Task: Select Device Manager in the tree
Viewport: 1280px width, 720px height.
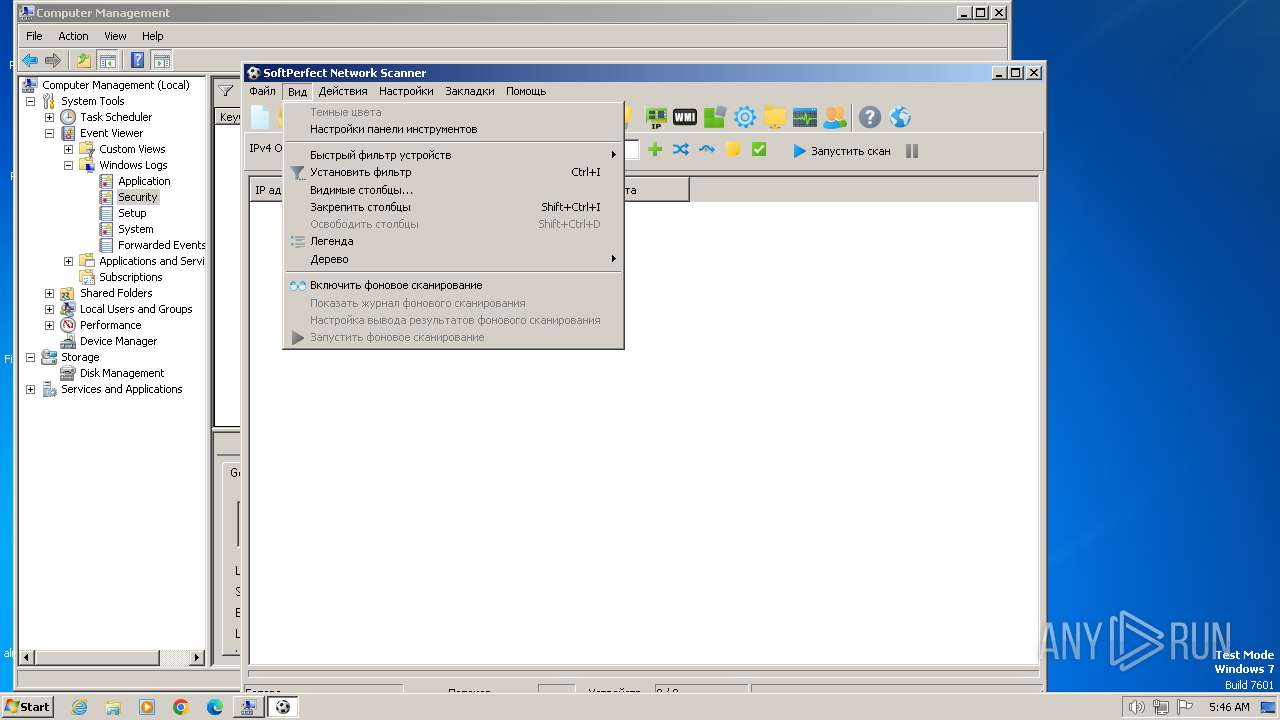Action: coord(118,341)
